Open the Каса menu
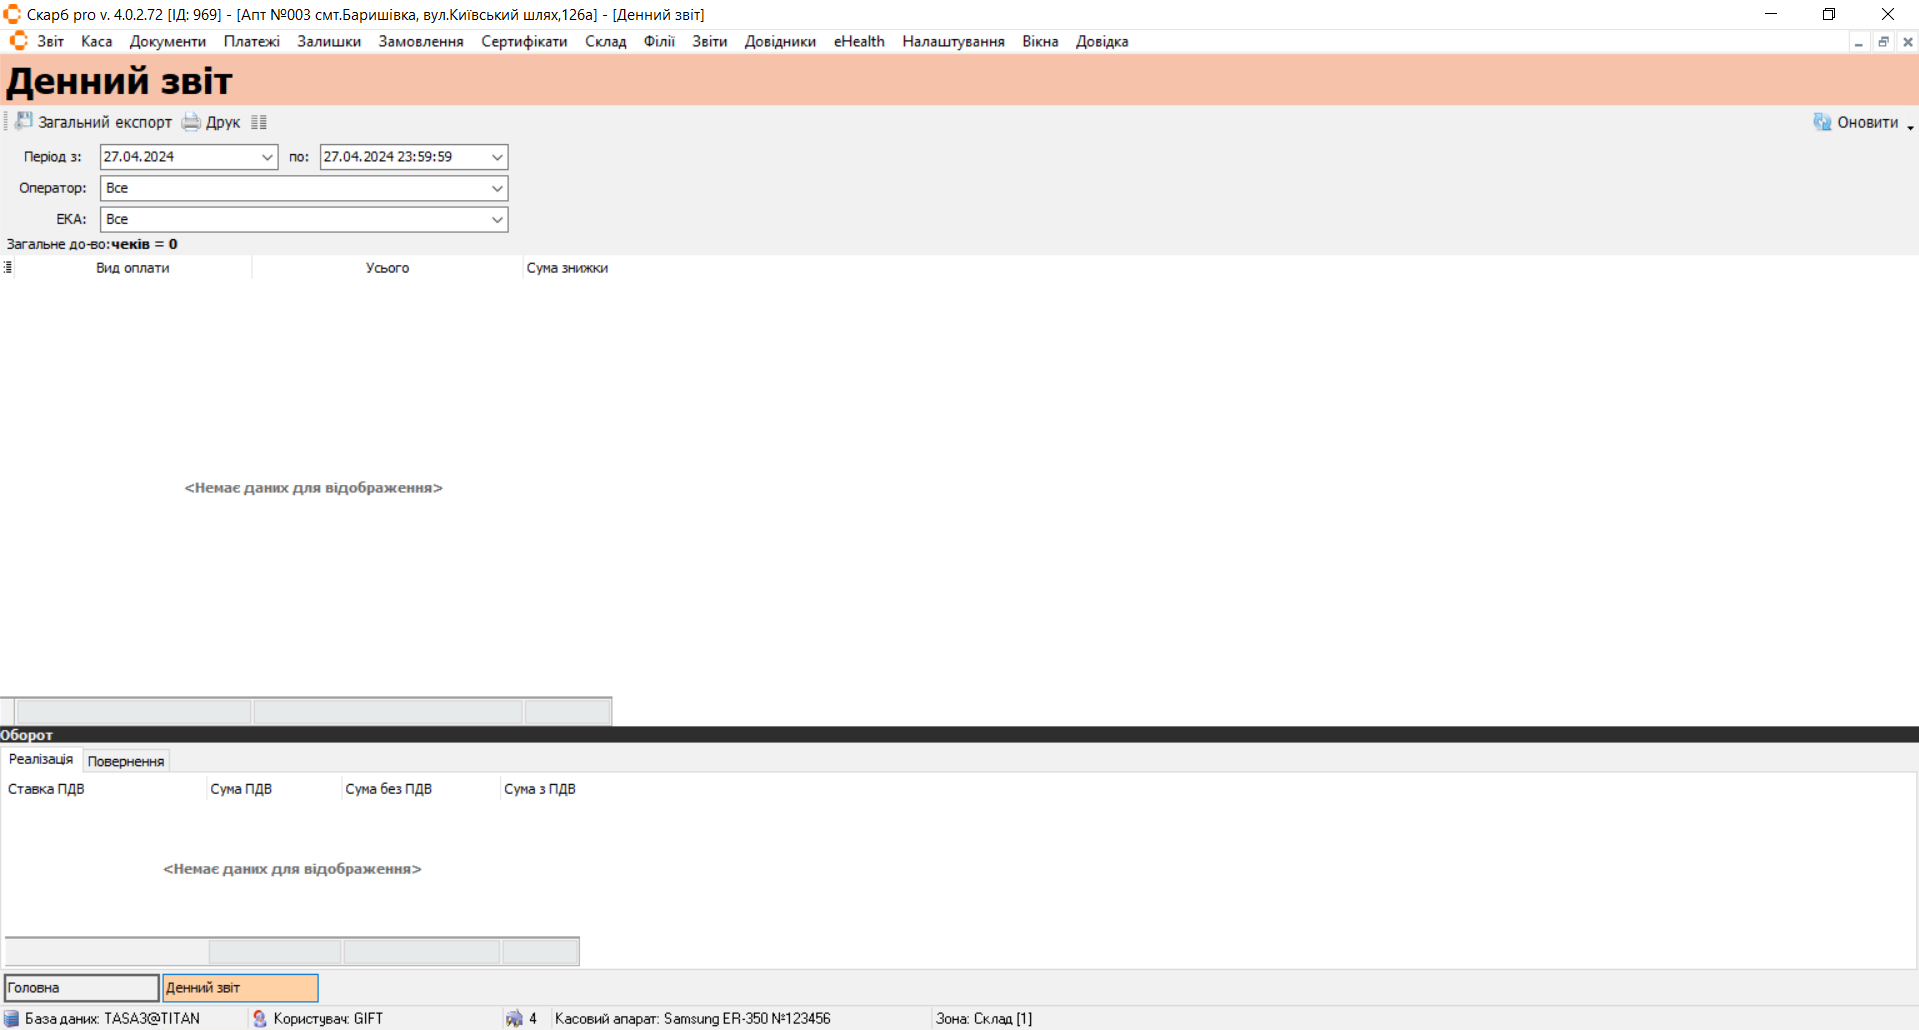 tap(96, 41)
